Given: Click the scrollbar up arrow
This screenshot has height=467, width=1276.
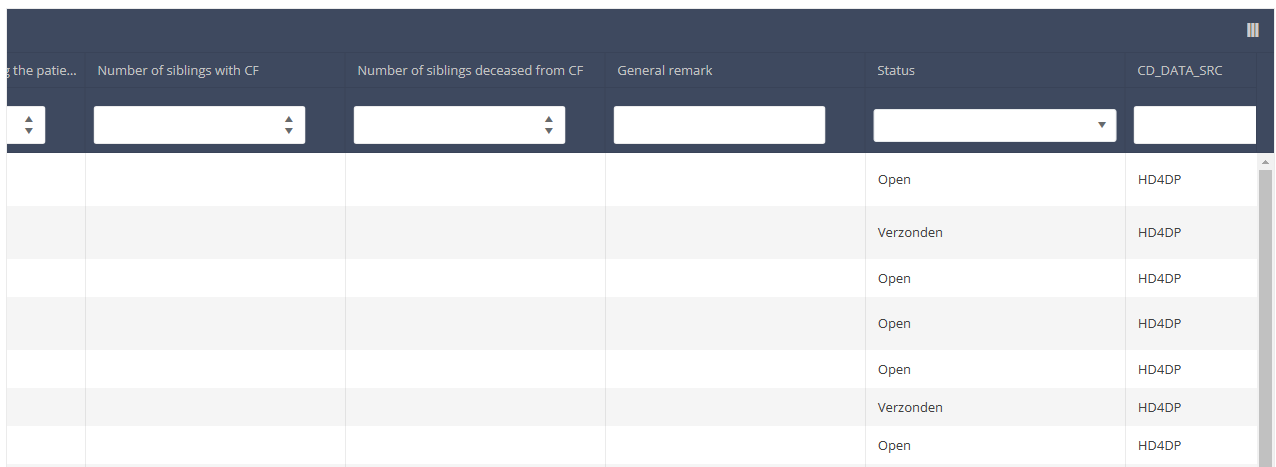Looking at the screenshot, I should (1265, 162).
